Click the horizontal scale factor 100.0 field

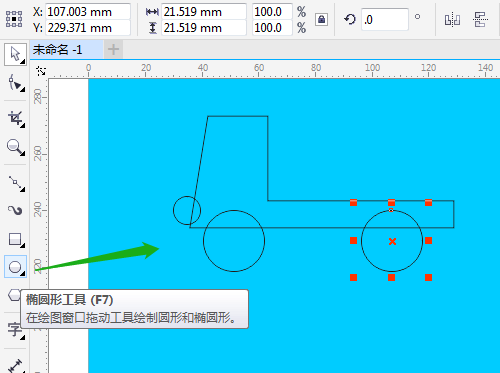pos(272,12)
